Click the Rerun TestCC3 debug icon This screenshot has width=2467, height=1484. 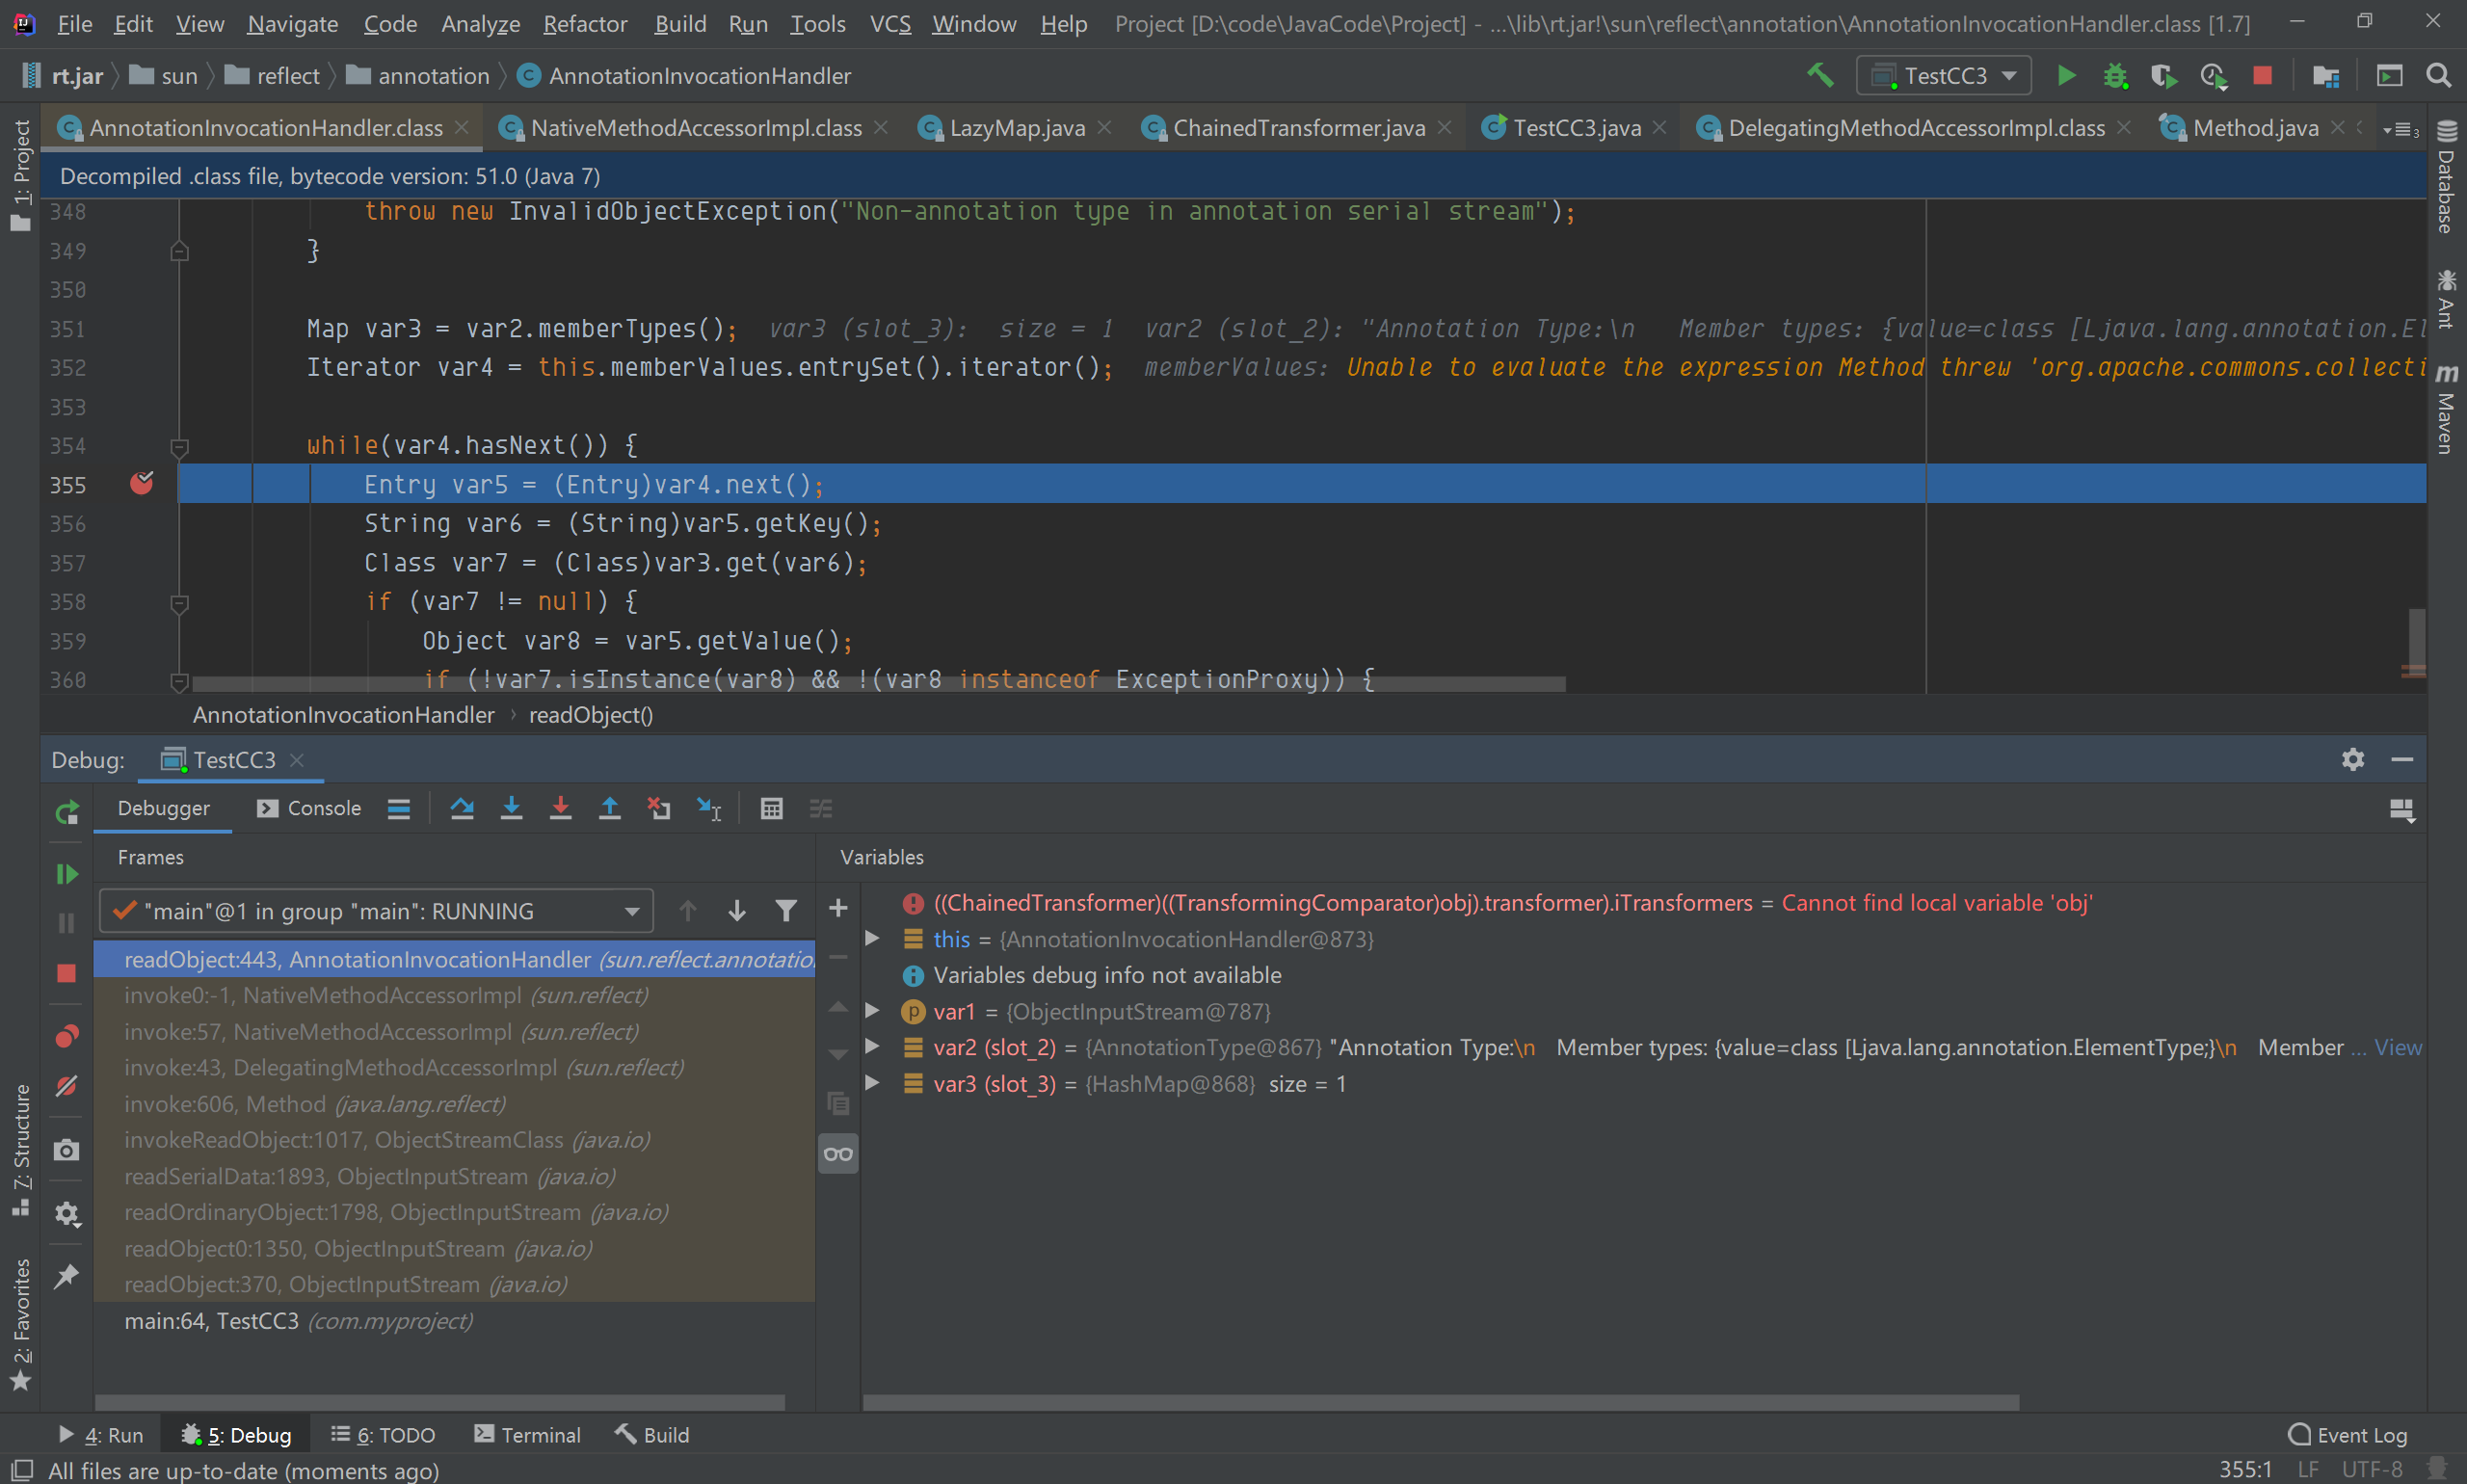tap(66, 812)
